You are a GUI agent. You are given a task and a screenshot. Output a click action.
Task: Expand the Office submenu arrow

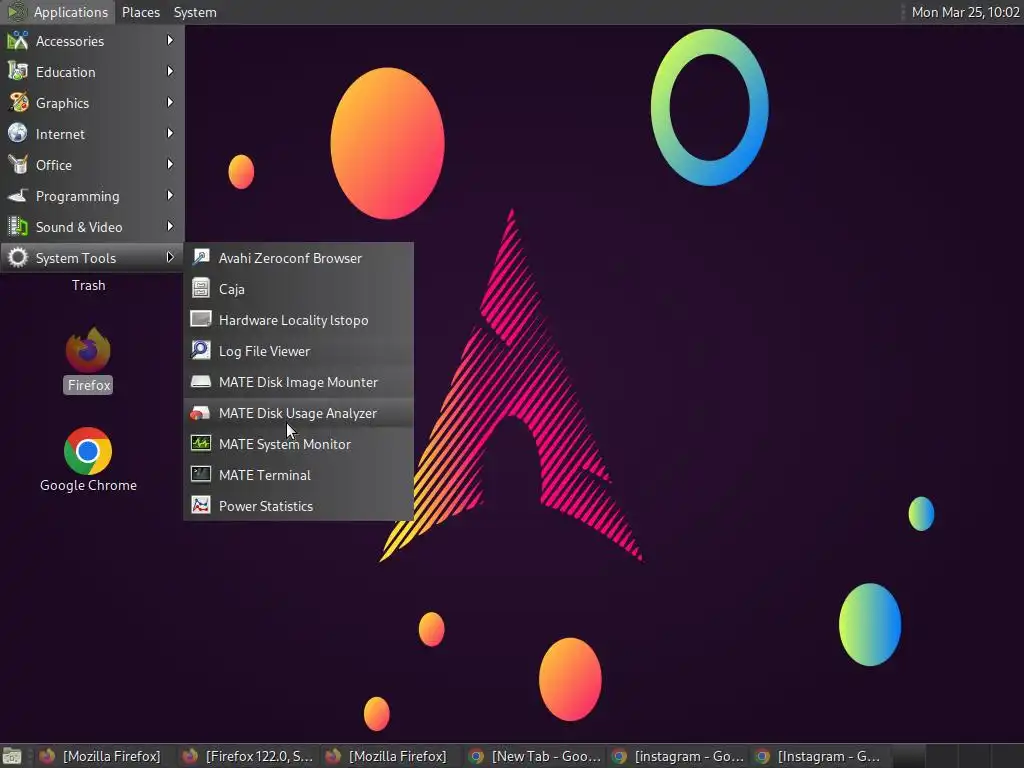click(x=170, y=165)
